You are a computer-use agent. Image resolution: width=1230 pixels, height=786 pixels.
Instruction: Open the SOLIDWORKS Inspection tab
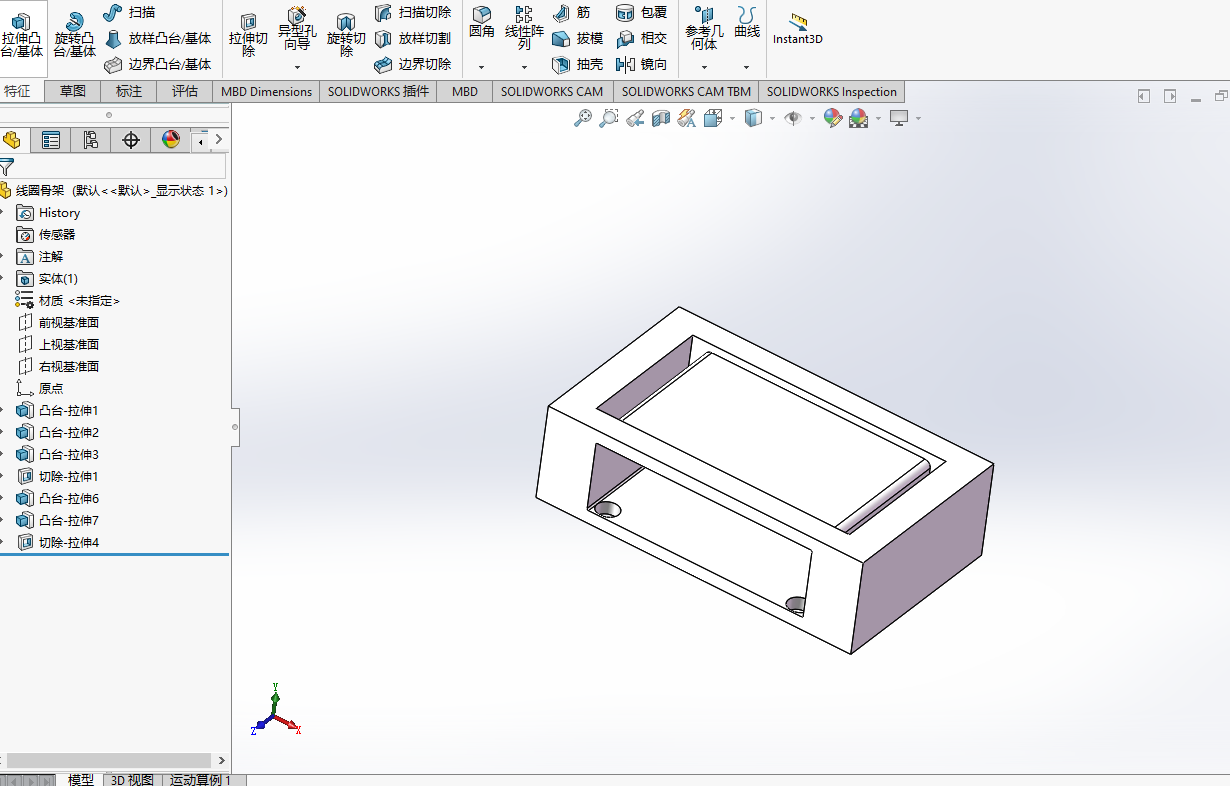pos(832,91)
